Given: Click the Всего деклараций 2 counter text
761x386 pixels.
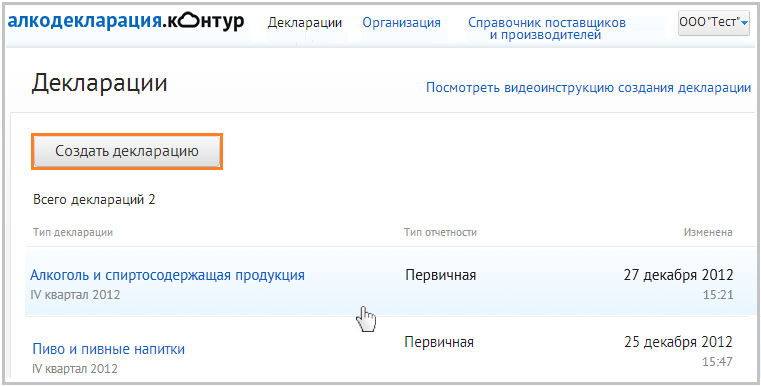Looking at the screenshot, I should pyautogui.click(x=94, y=200).
